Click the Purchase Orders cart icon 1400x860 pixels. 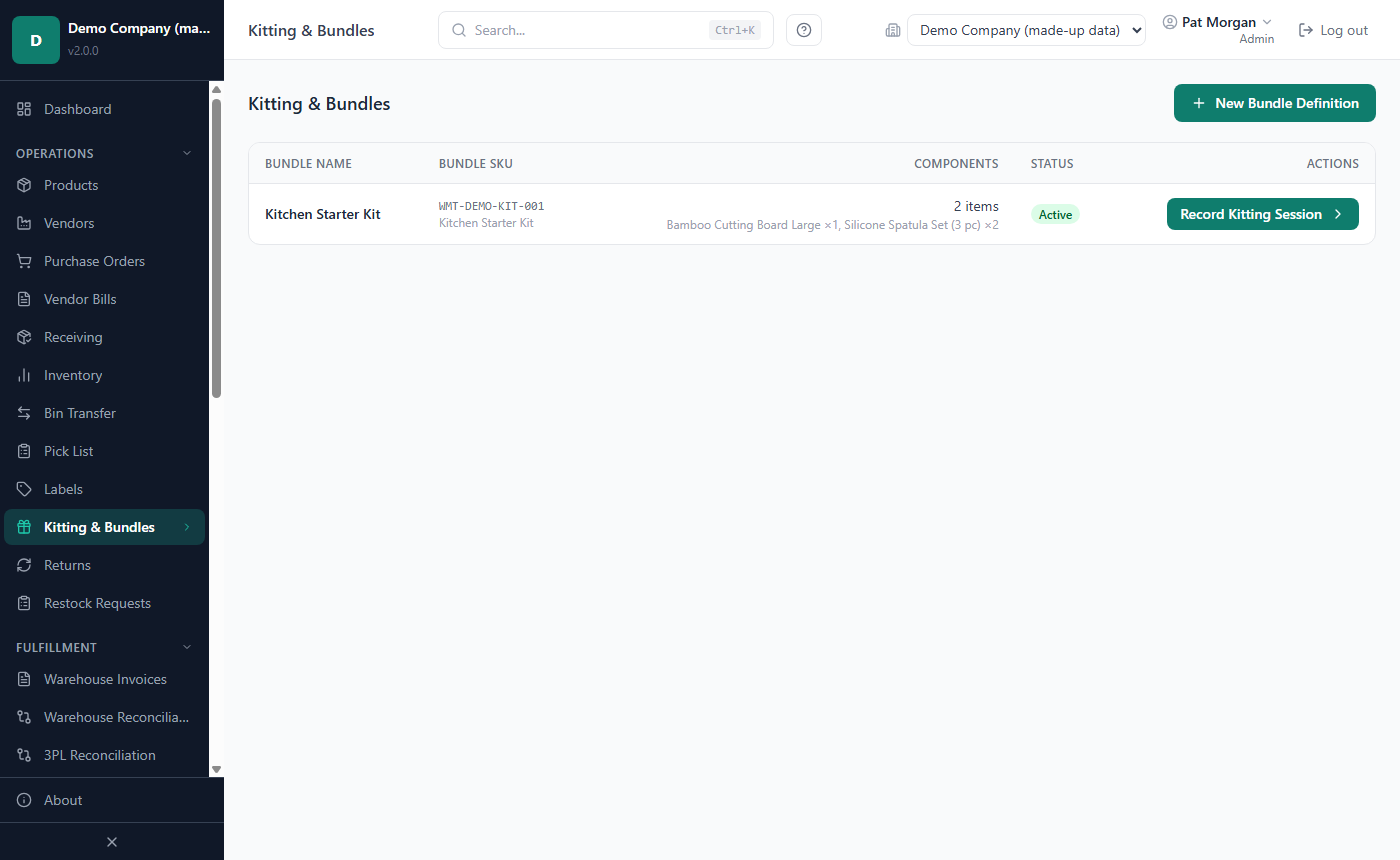click(24, 261)
